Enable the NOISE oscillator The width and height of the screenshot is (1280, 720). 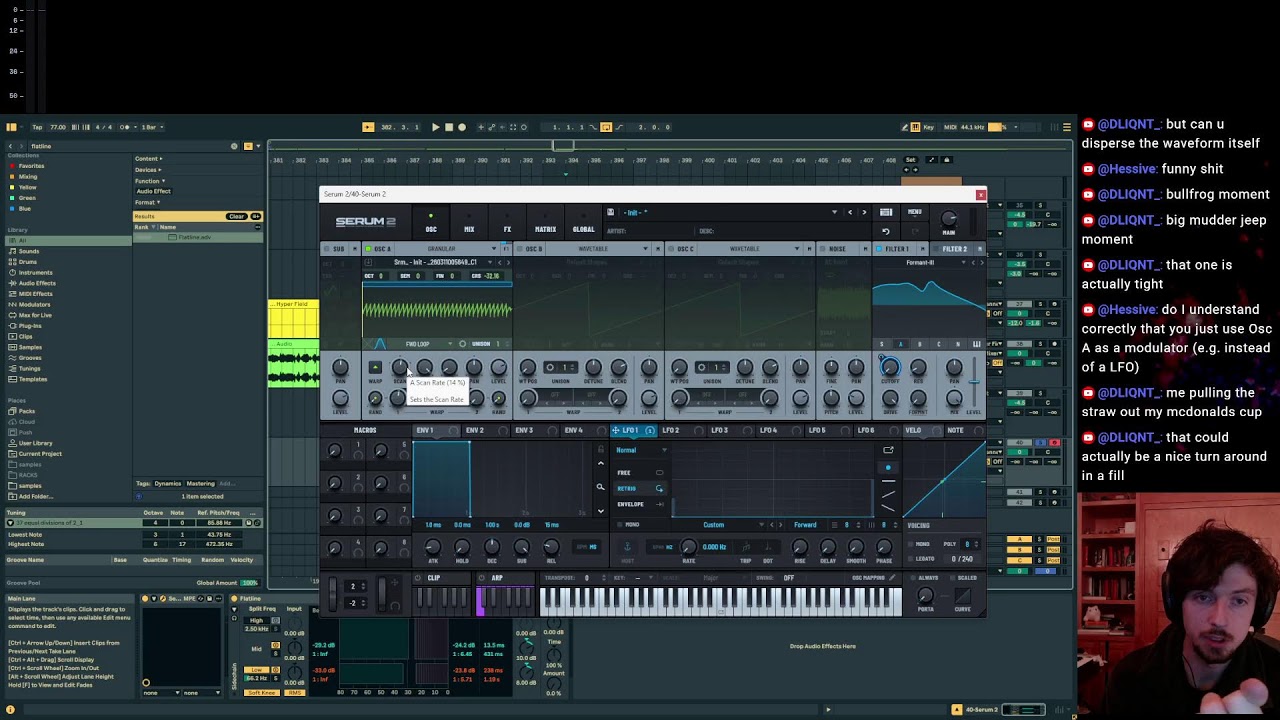coord(822,249)
